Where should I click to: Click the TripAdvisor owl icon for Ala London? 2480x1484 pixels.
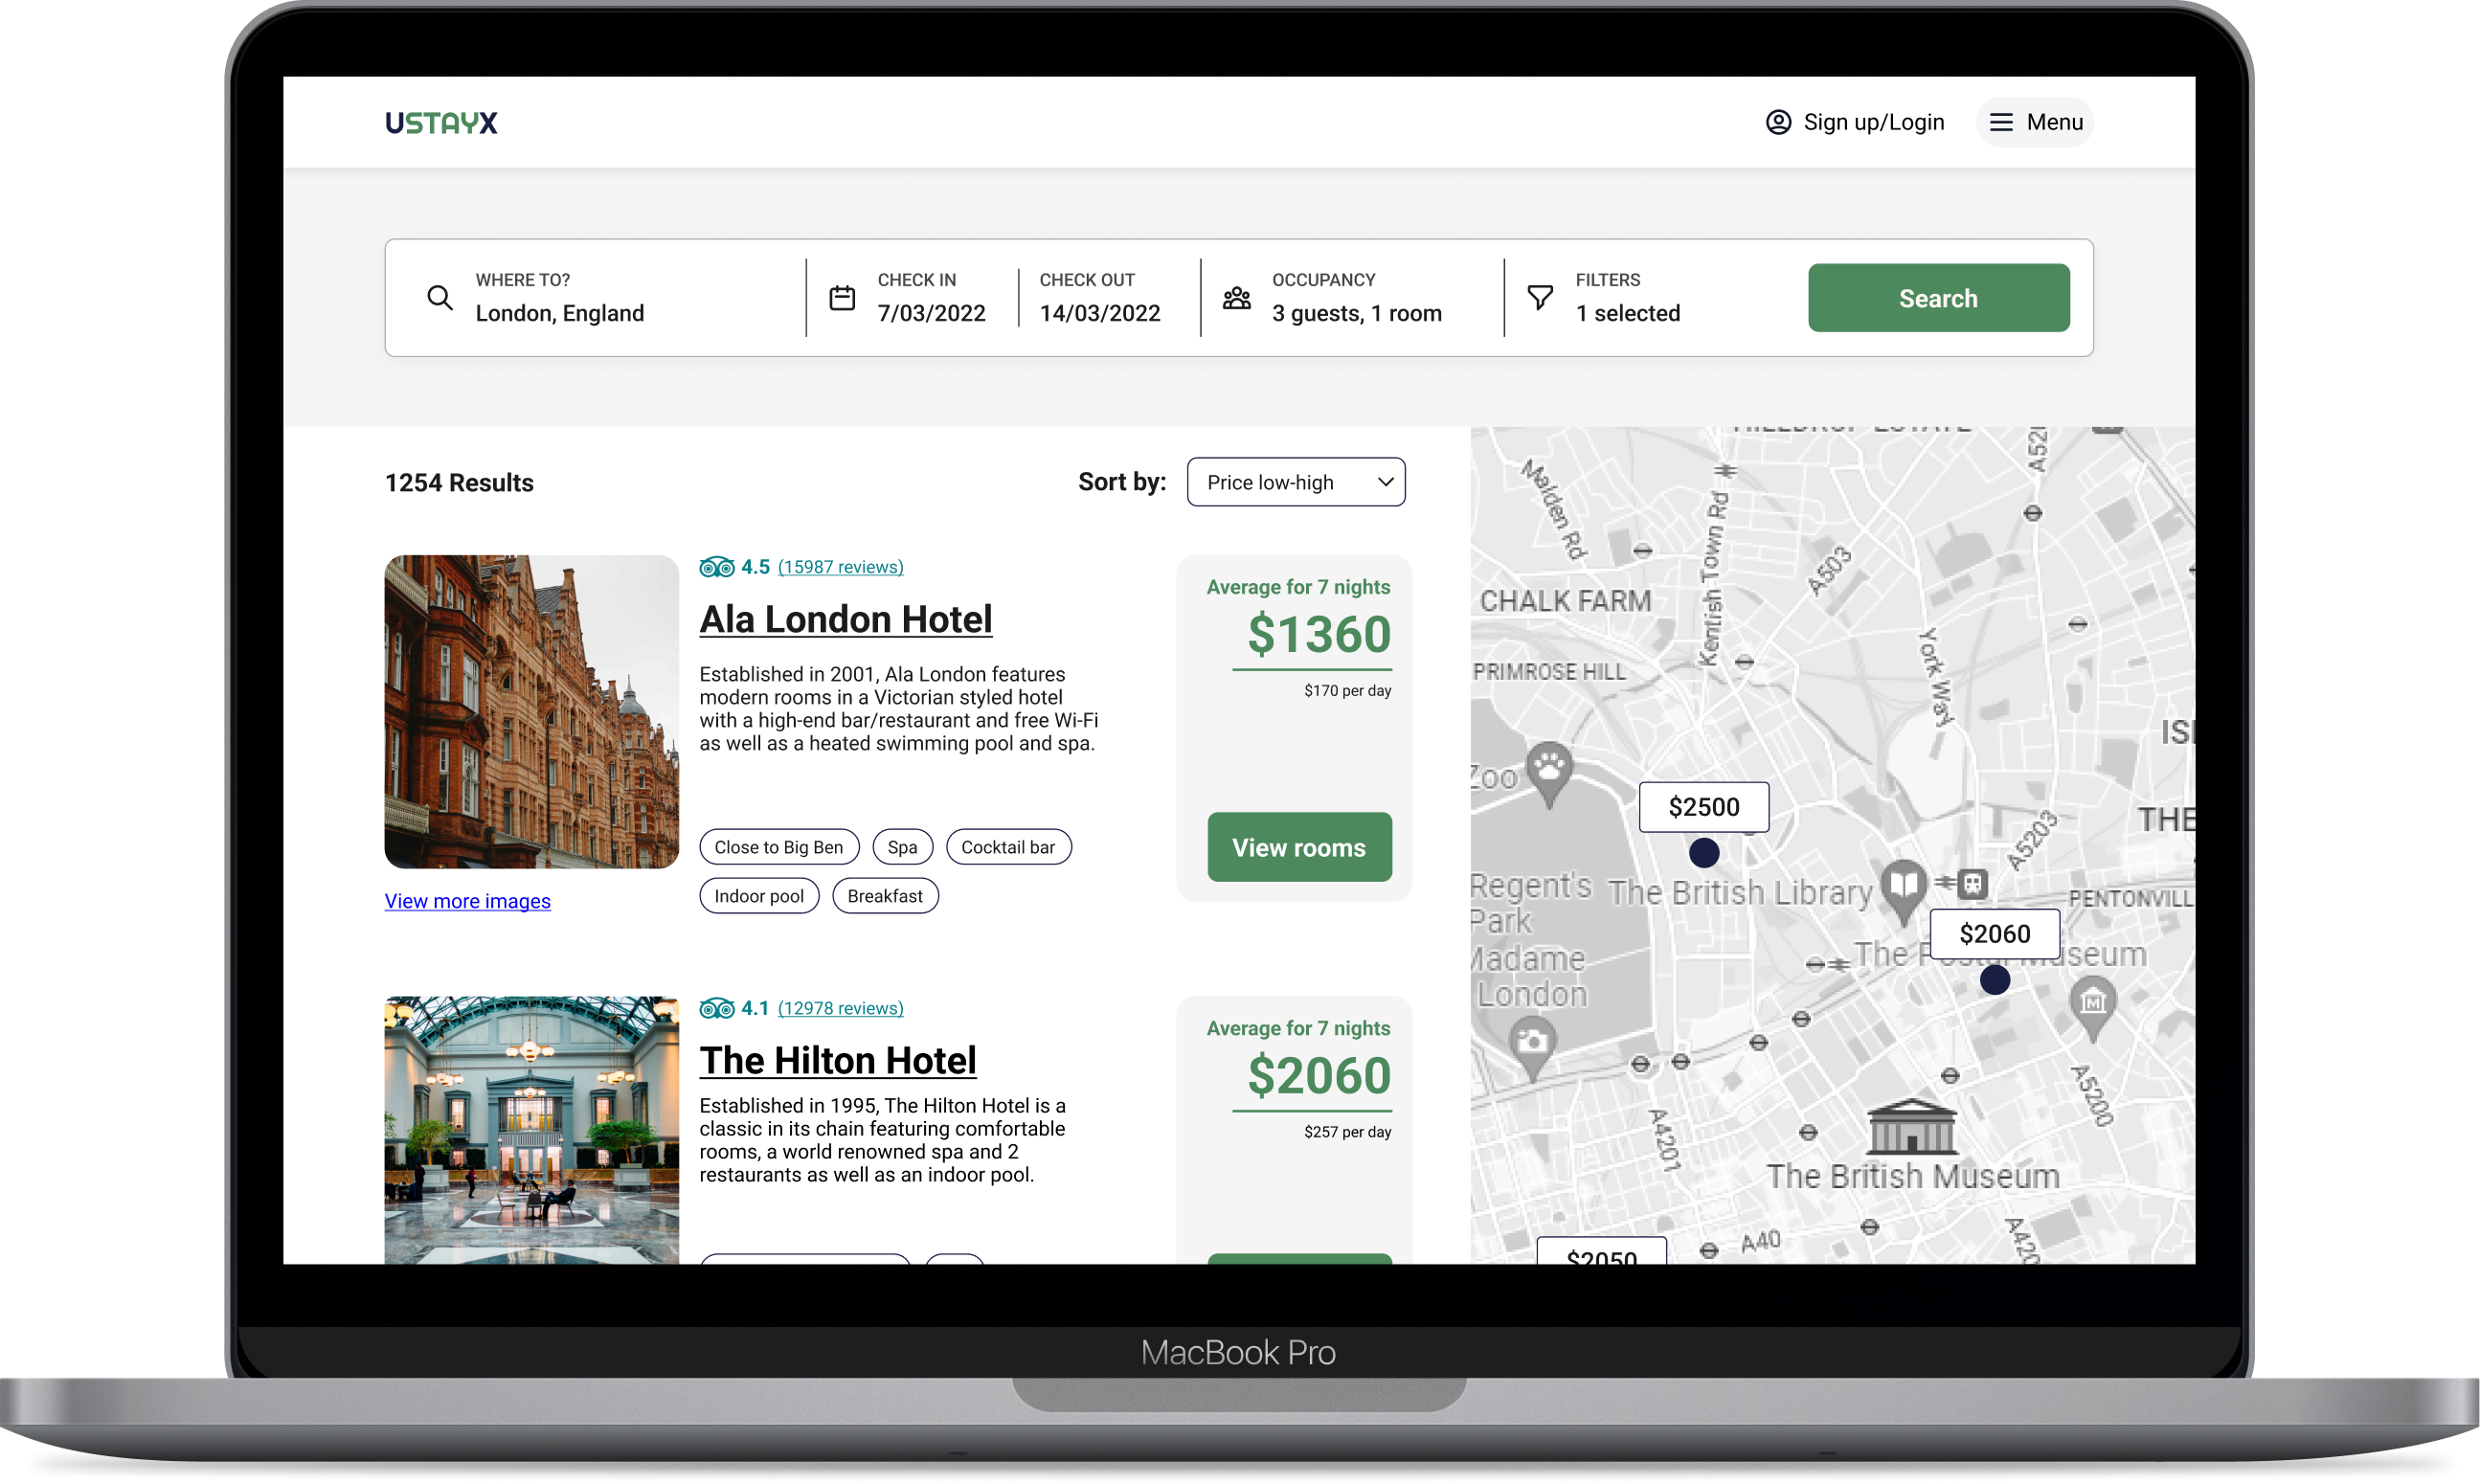click(716, 567)
